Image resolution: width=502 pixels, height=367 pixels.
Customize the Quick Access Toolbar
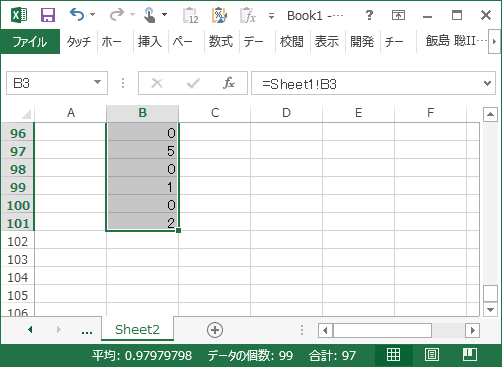click(x=271, y=16)
